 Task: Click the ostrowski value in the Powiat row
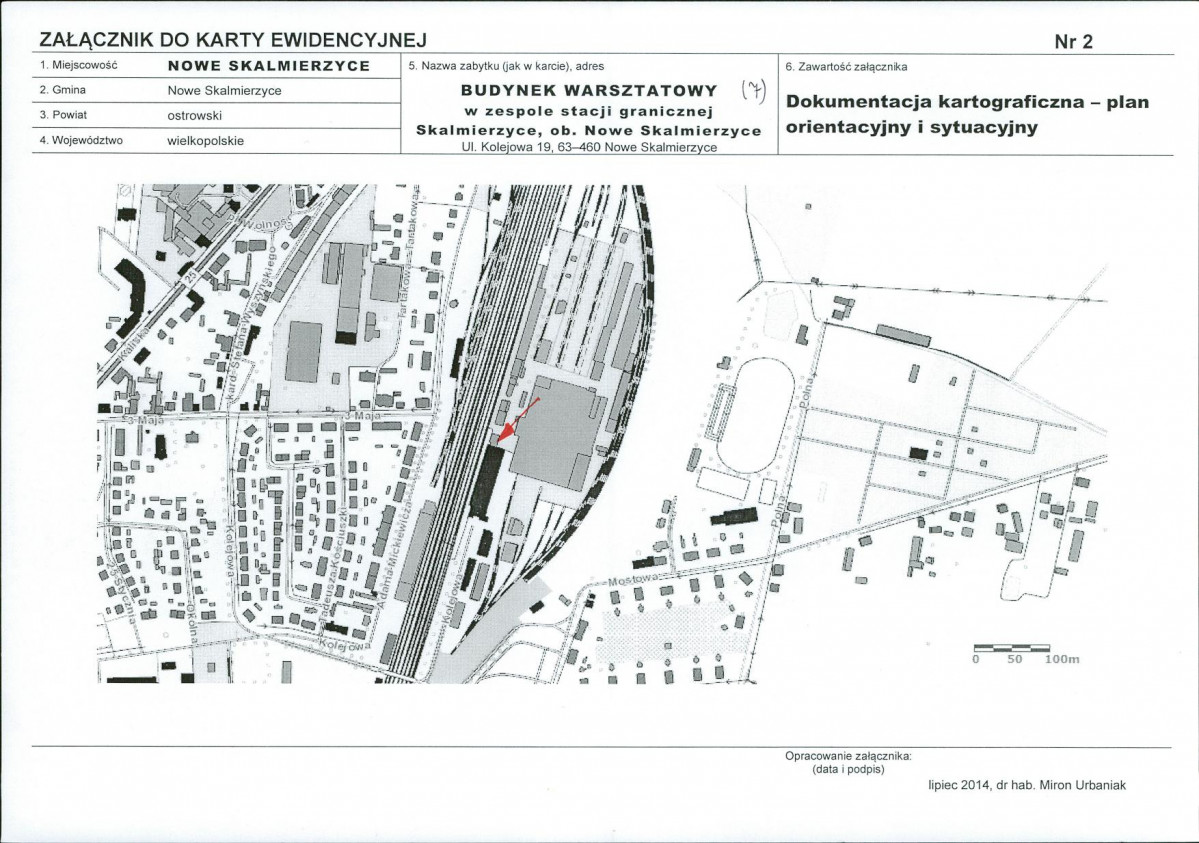coord(195,115)
